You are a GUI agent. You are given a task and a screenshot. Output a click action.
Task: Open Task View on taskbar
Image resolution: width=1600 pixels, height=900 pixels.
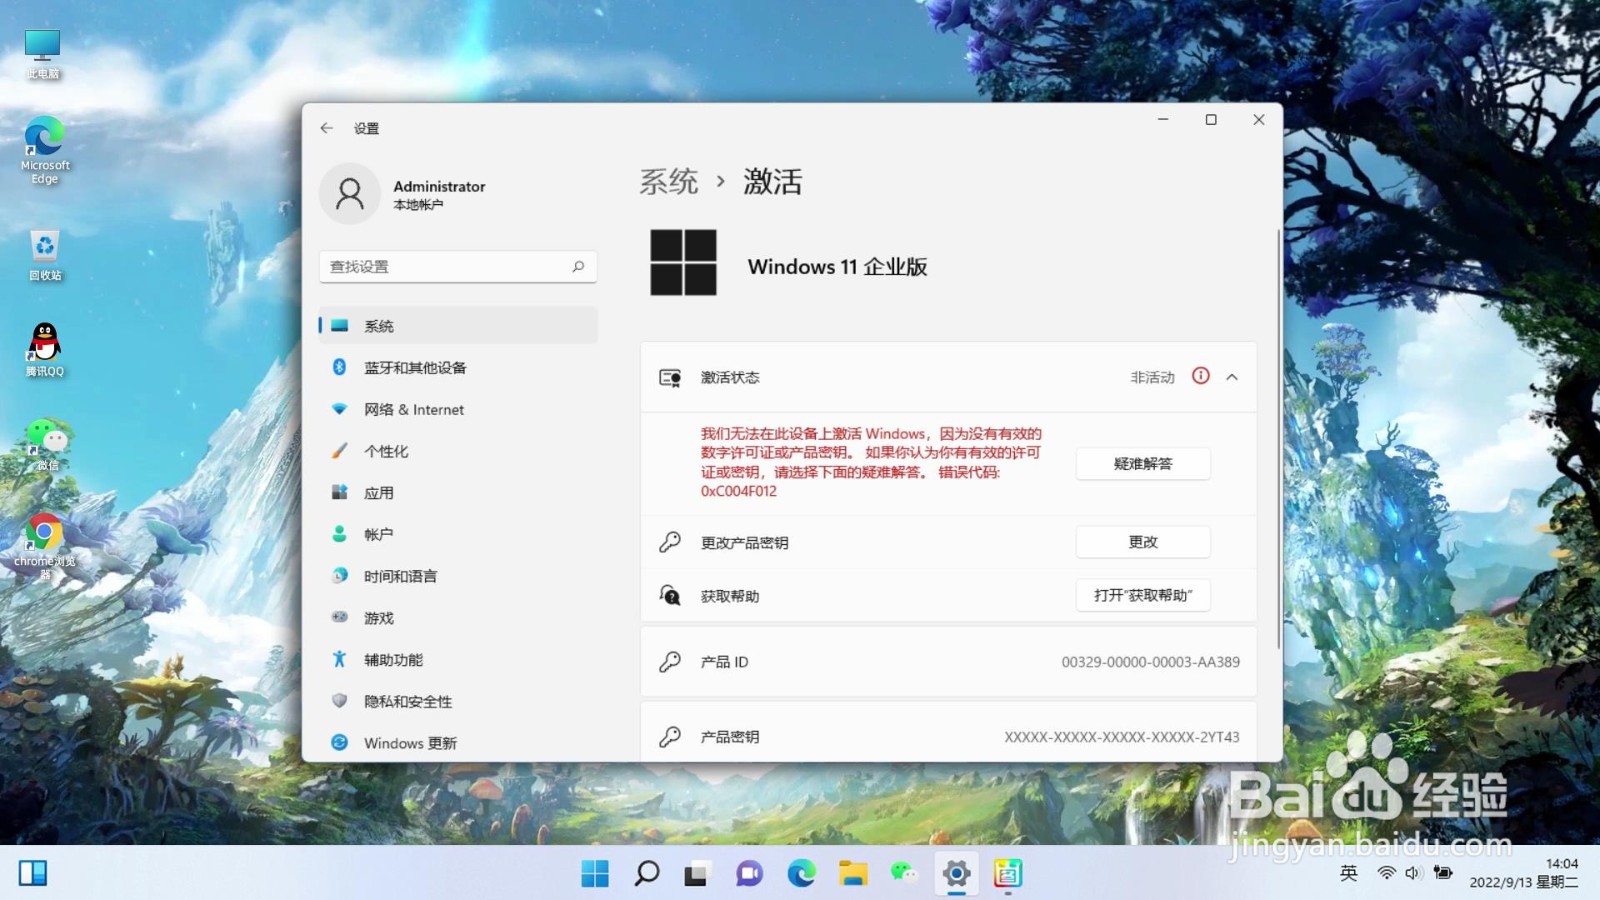tap(697, 873)
